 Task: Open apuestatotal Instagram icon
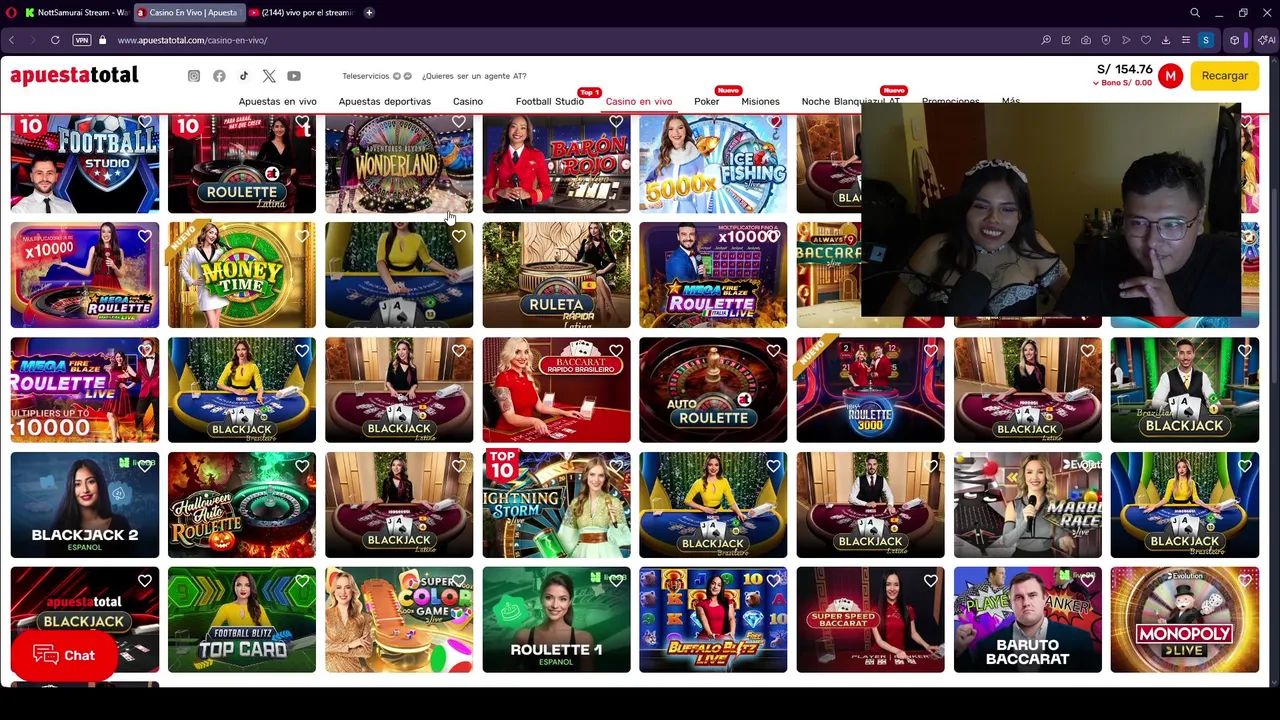pyautogui.click(x=194, y=76)
